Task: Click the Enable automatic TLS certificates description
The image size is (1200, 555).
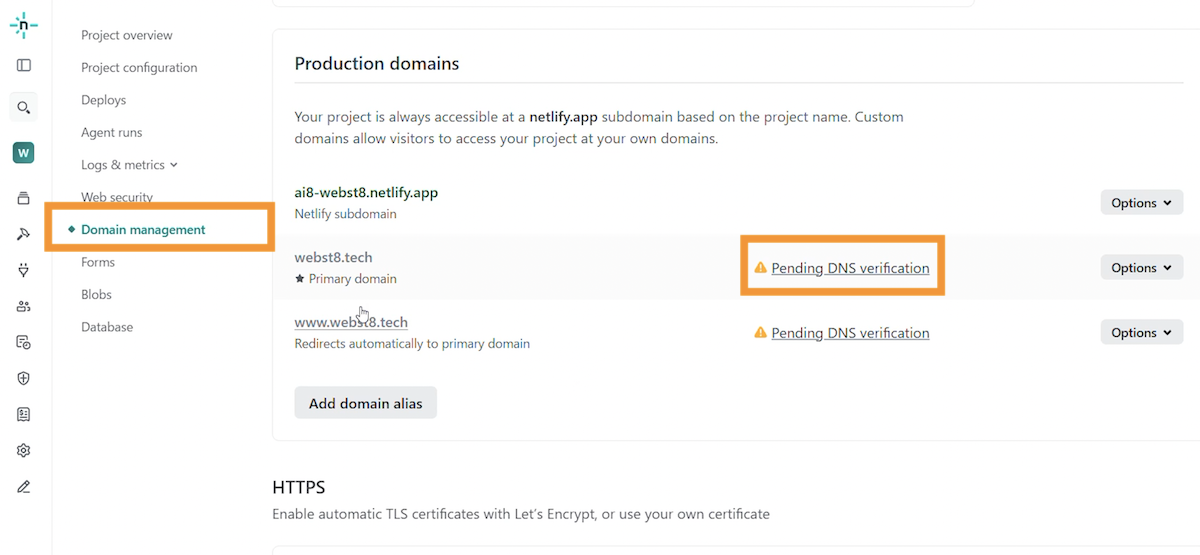Action: (x=521, y=514)
